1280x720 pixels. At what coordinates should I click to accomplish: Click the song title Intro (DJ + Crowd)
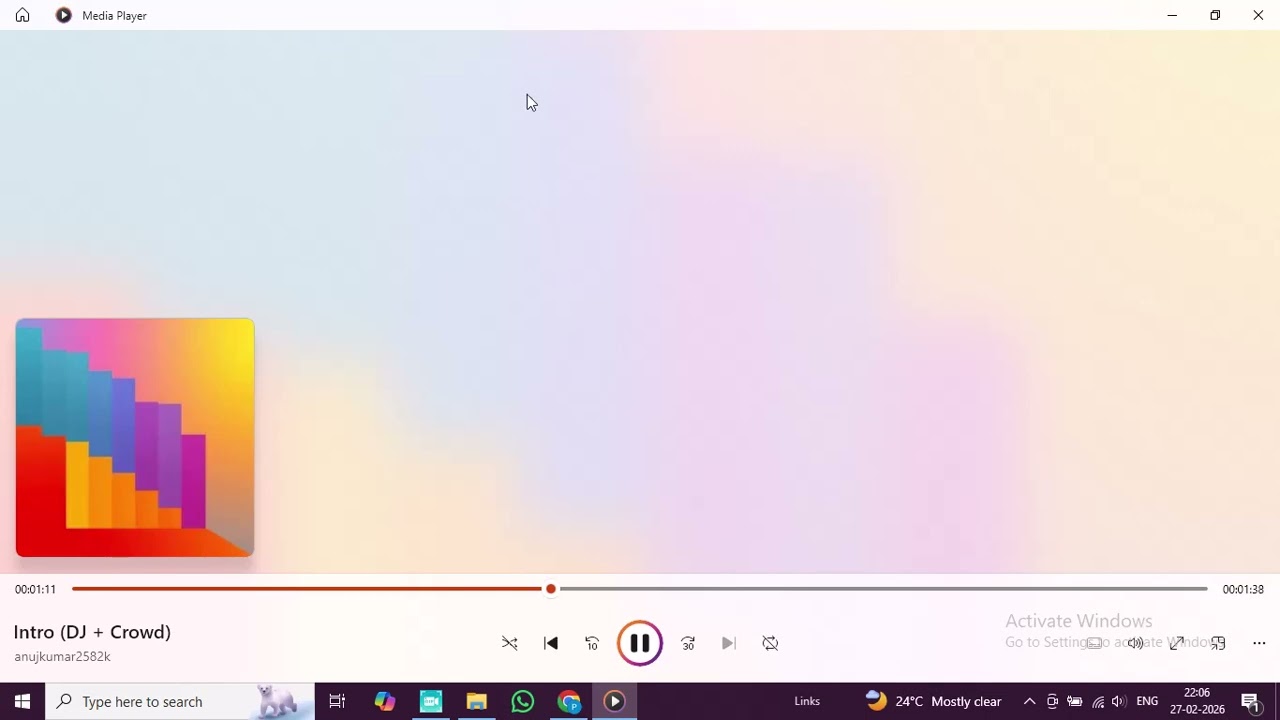point(92,632)
